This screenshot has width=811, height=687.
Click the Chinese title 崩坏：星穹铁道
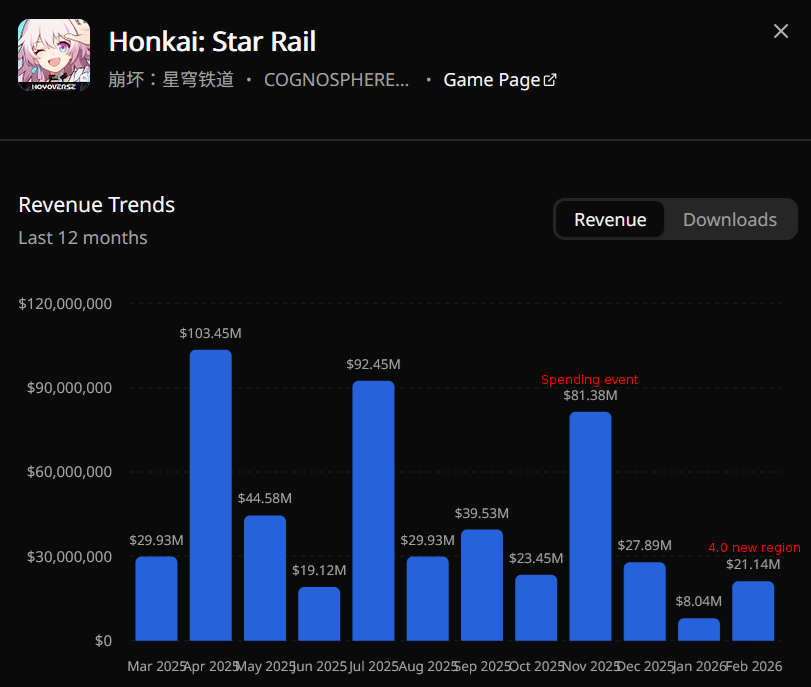(x=171, y=80)
